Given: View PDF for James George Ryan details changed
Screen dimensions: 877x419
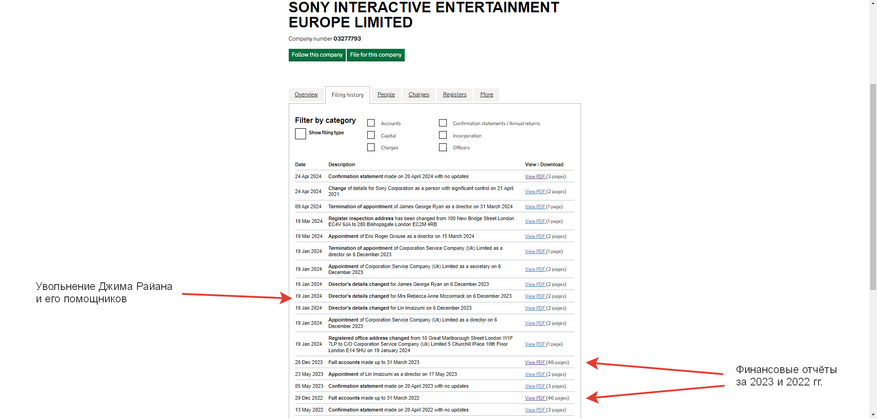Looking at the screenshot, I should pyautogui.click(x=535, y=284).
